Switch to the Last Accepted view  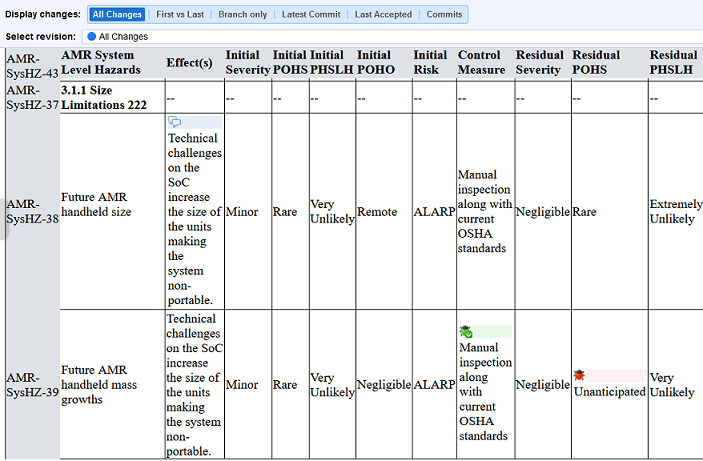[x=382, y=14]
